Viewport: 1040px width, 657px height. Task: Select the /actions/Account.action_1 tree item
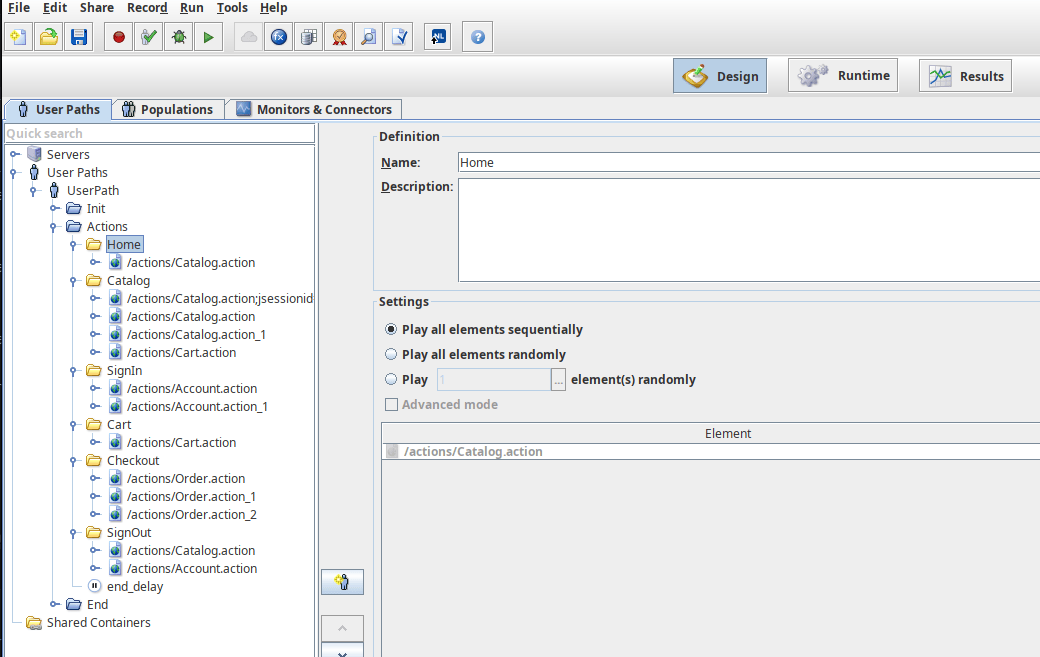coord(197,406)
